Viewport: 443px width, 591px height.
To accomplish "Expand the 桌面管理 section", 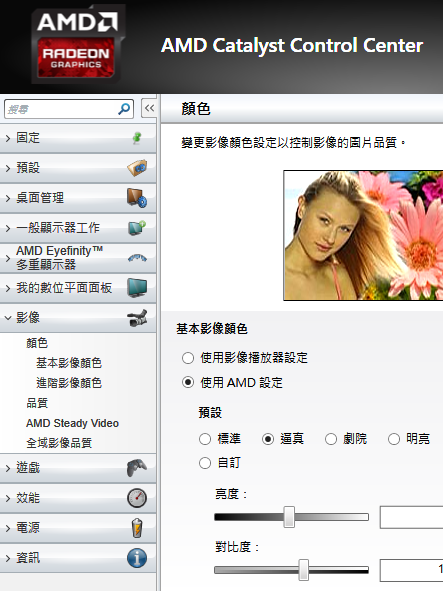I will pos(78,198).
